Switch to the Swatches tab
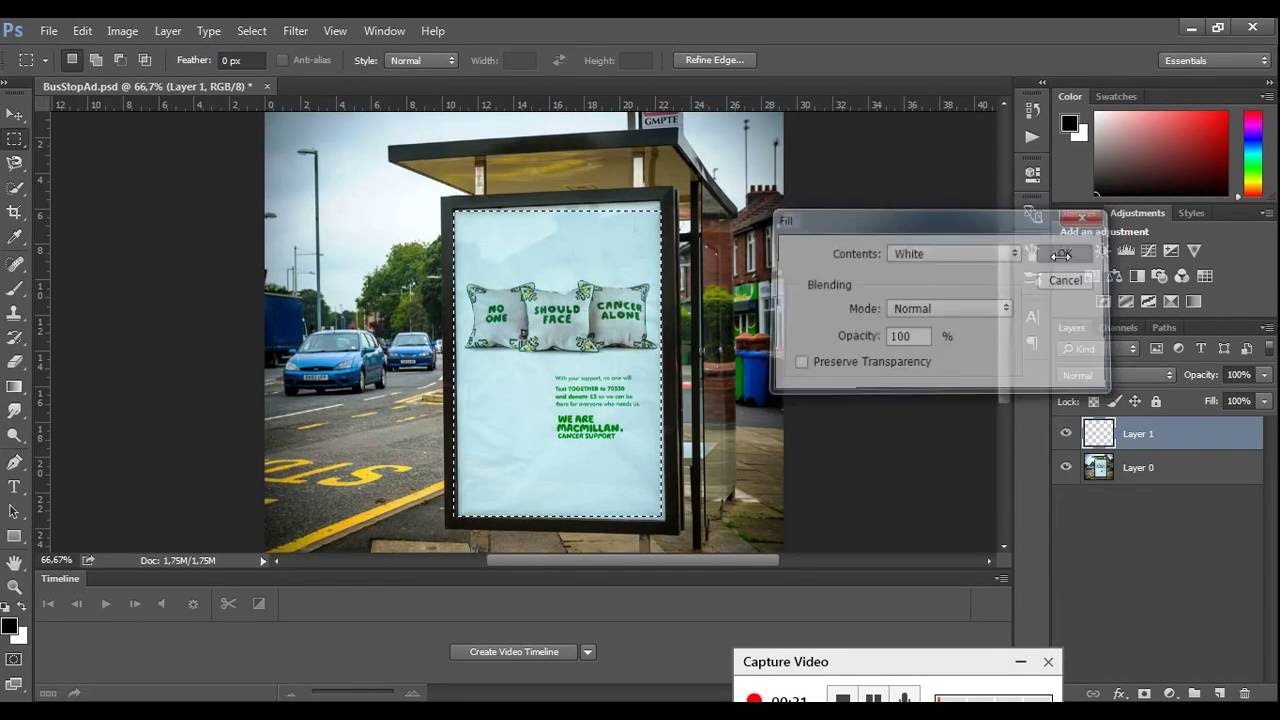 1116,97
